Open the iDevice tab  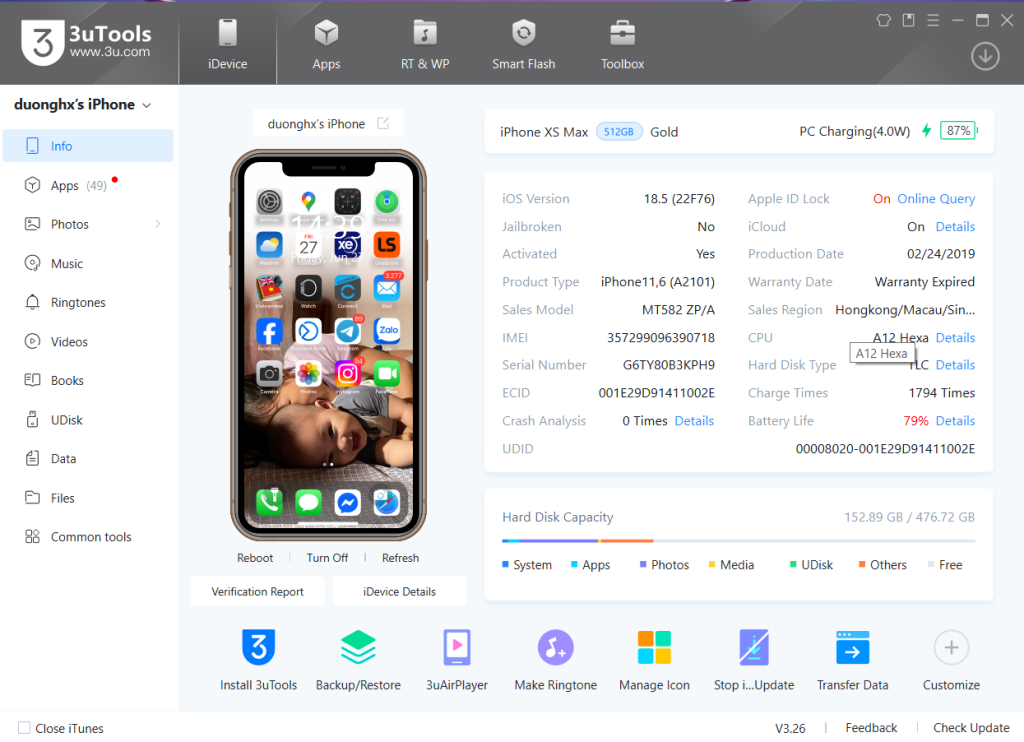click(227, 44)
